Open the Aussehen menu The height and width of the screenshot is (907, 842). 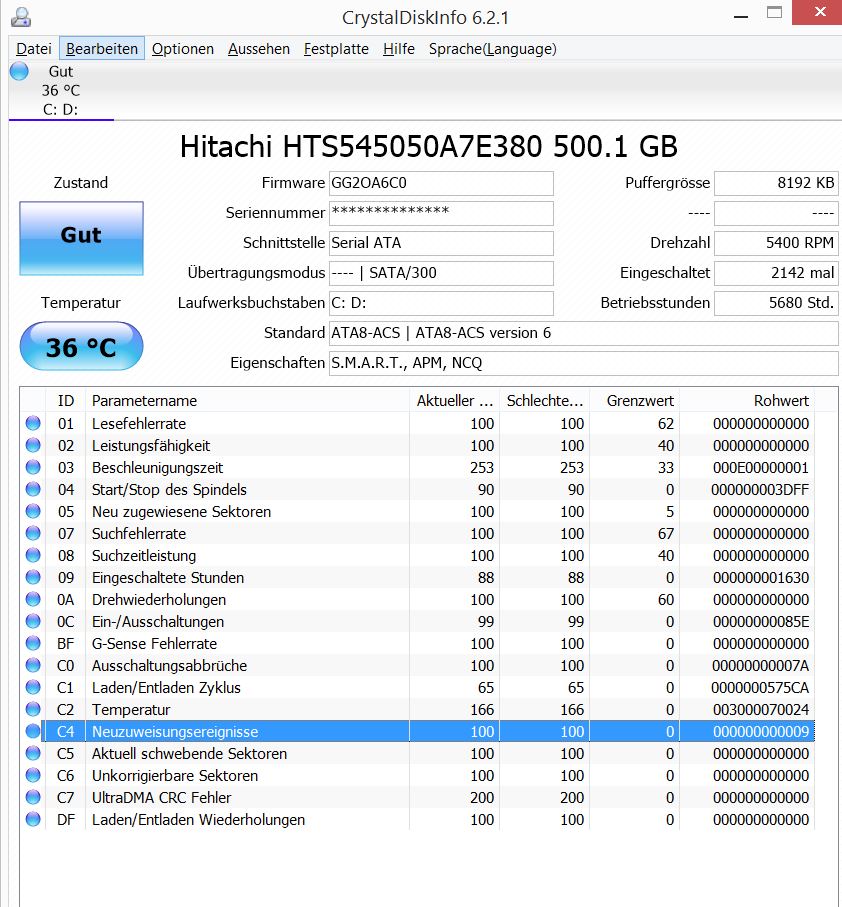[258, 49]
